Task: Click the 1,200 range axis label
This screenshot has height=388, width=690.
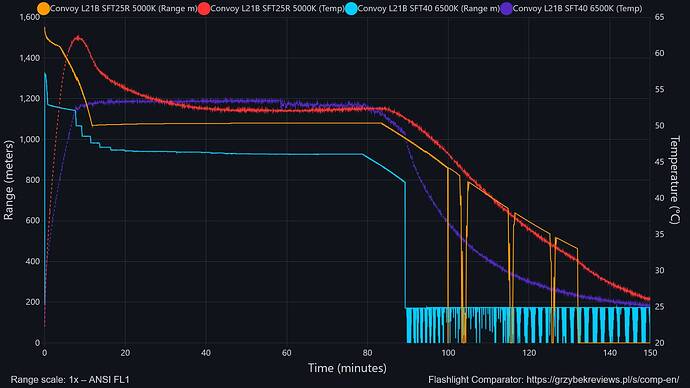Action: point(29,99)
